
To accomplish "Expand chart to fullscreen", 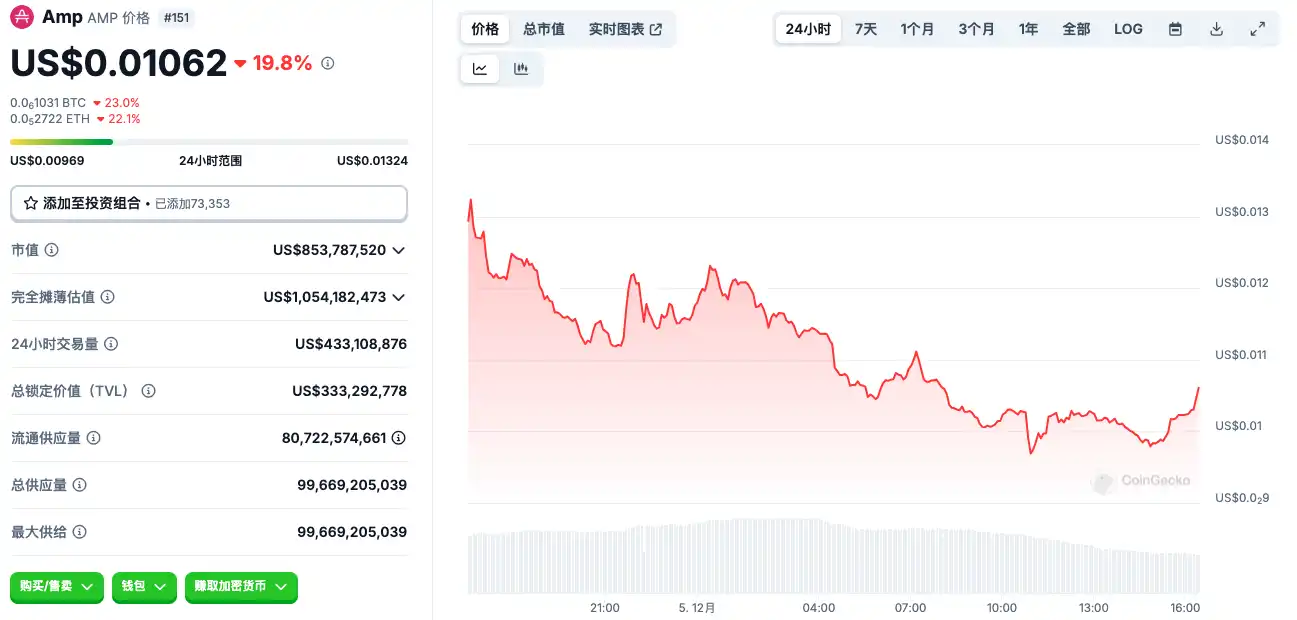I will pos(1258,29).
